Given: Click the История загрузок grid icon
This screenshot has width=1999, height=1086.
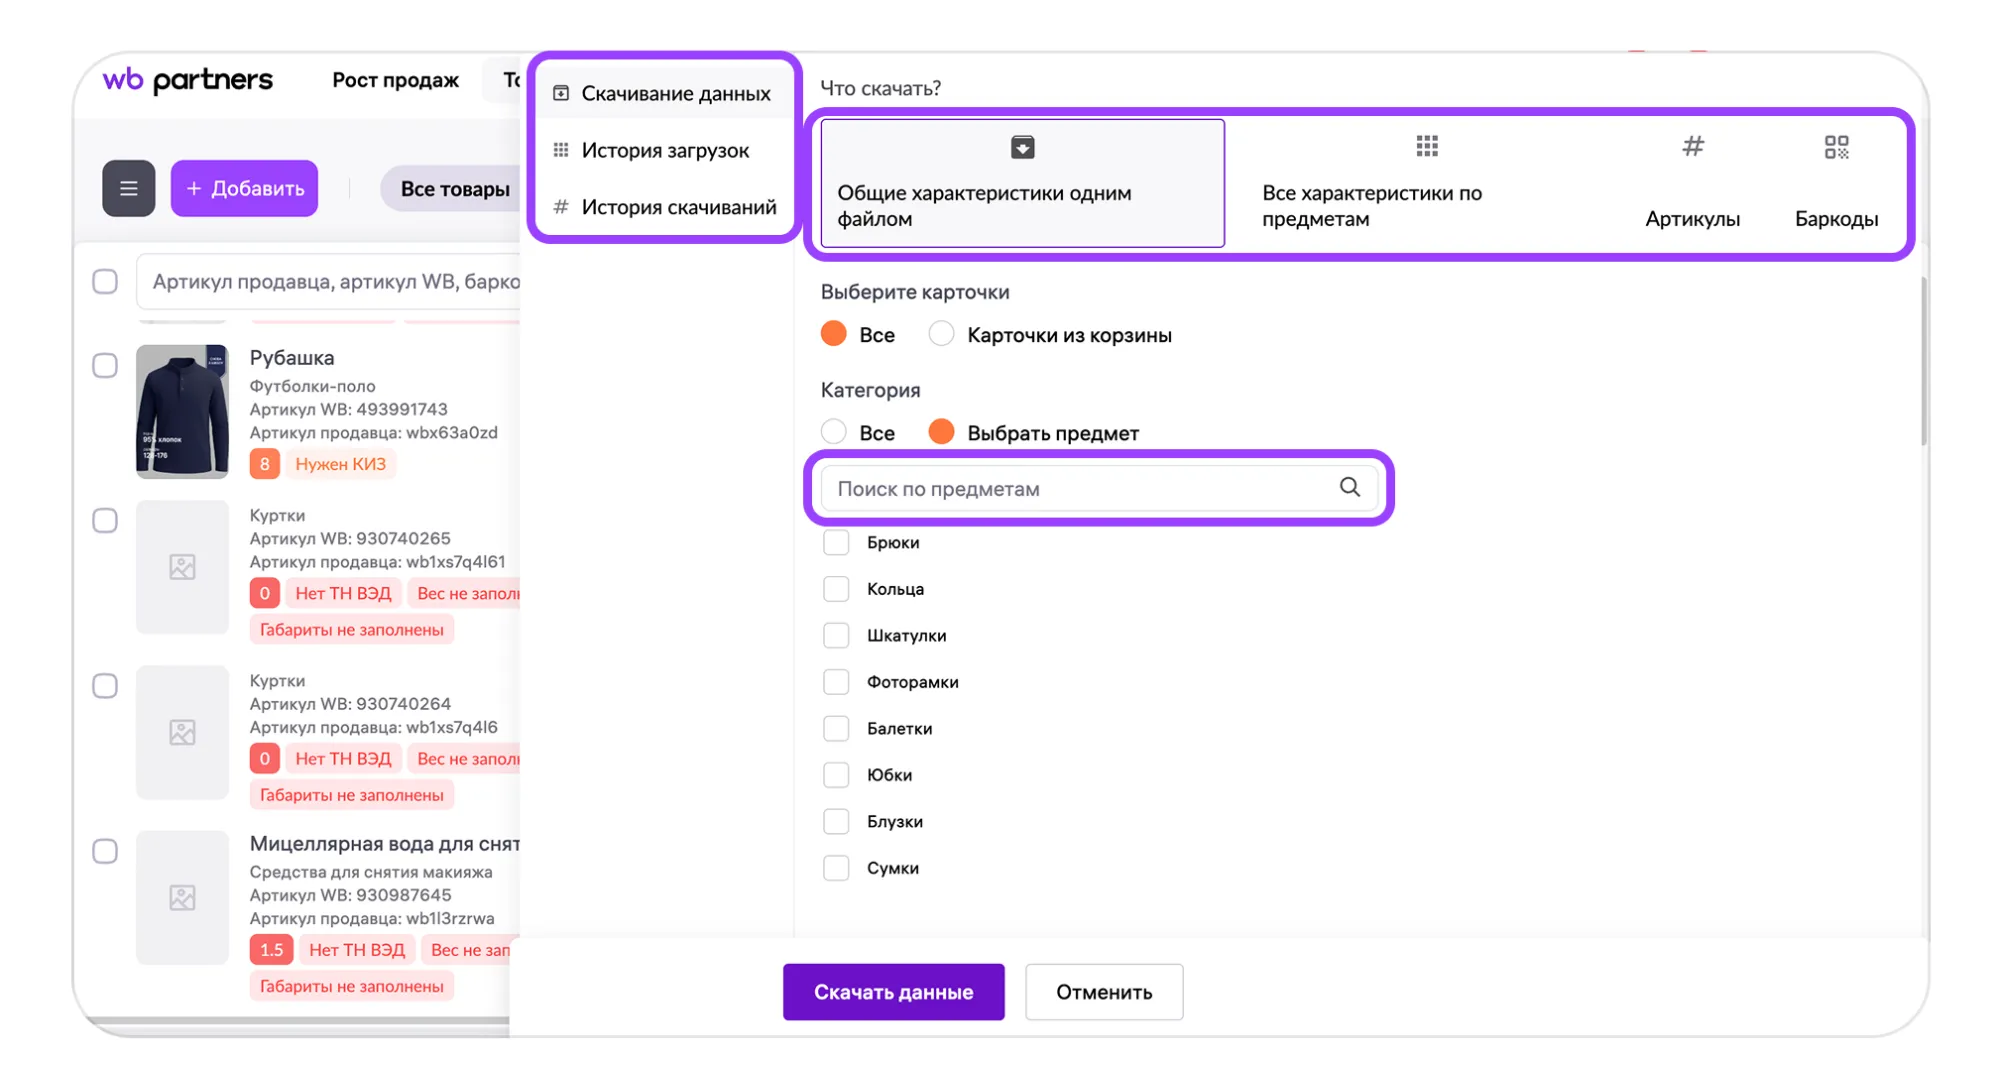Looking at the screenshot, I should (x=561, y=150).
